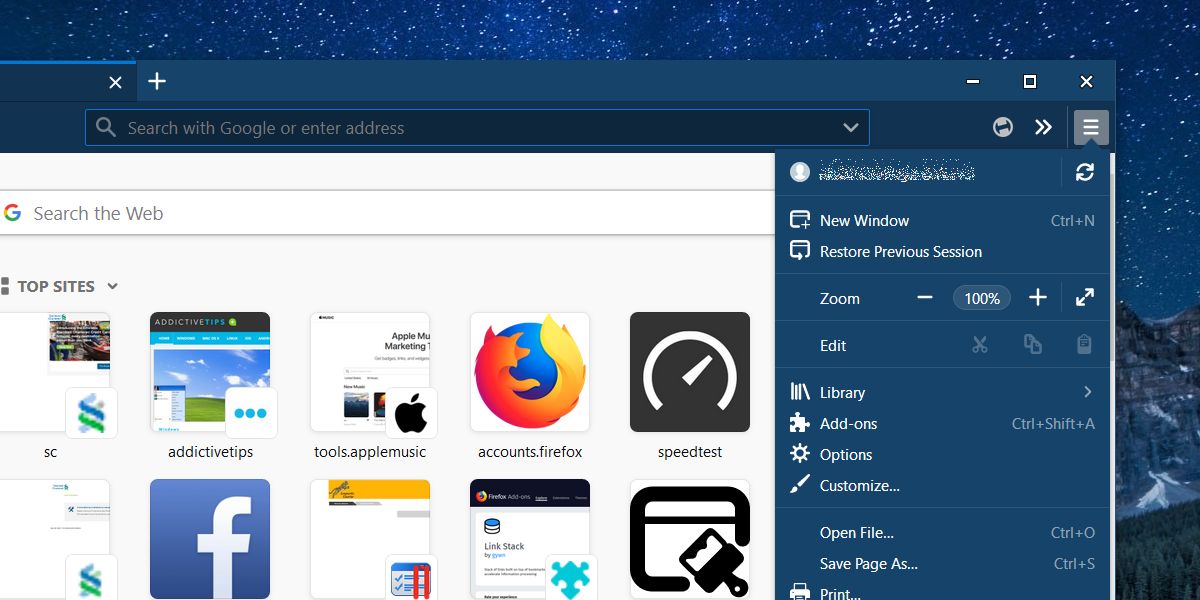
Task: Close the current tab
Action: tap(115, 83)
